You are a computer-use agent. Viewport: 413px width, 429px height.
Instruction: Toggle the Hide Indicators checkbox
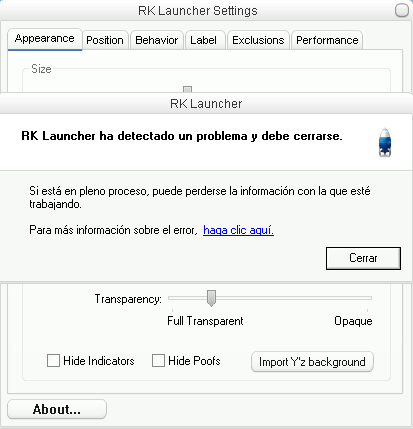click(53, 361)
